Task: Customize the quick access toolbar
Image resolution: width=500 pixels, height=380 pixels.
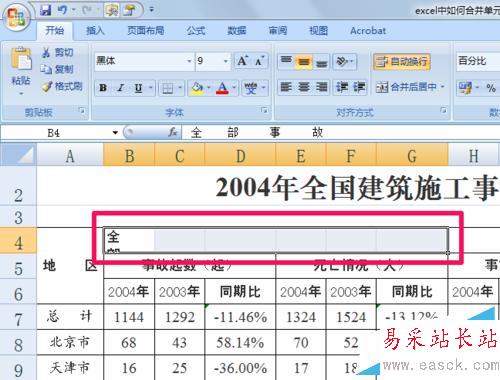Action: [x=152, y=10]
